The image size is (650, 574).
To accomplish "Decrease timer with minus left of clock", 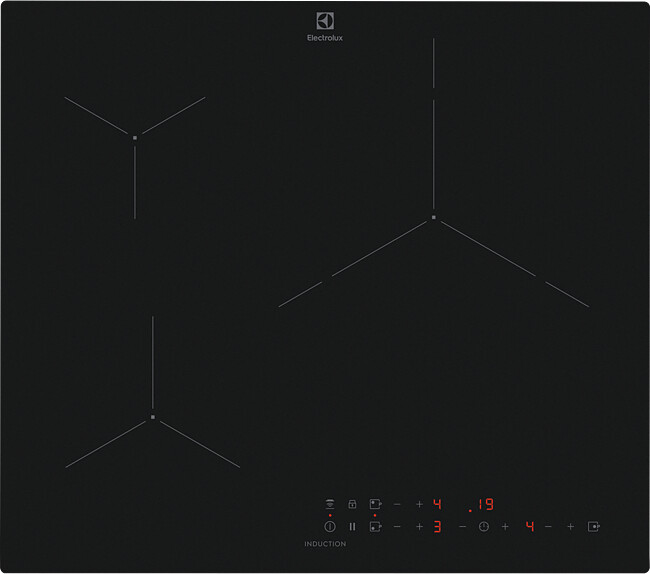I will [x=462, y=526].
